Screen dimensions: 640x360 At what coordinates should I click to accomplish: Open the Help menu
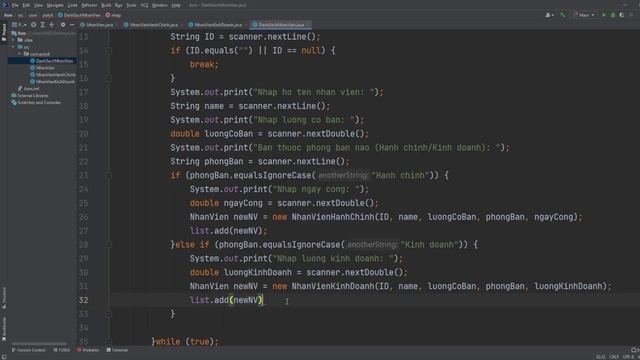176,5
